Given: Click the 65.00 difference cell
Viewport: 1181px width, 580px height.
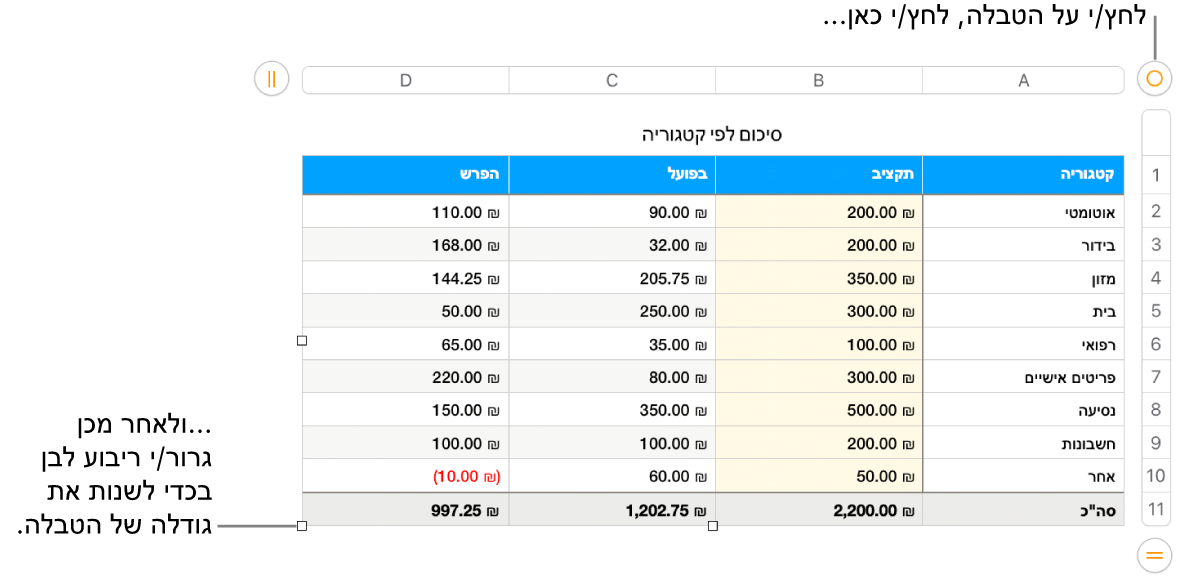Looking at the screenshot, I should click(x=406, y=344).
